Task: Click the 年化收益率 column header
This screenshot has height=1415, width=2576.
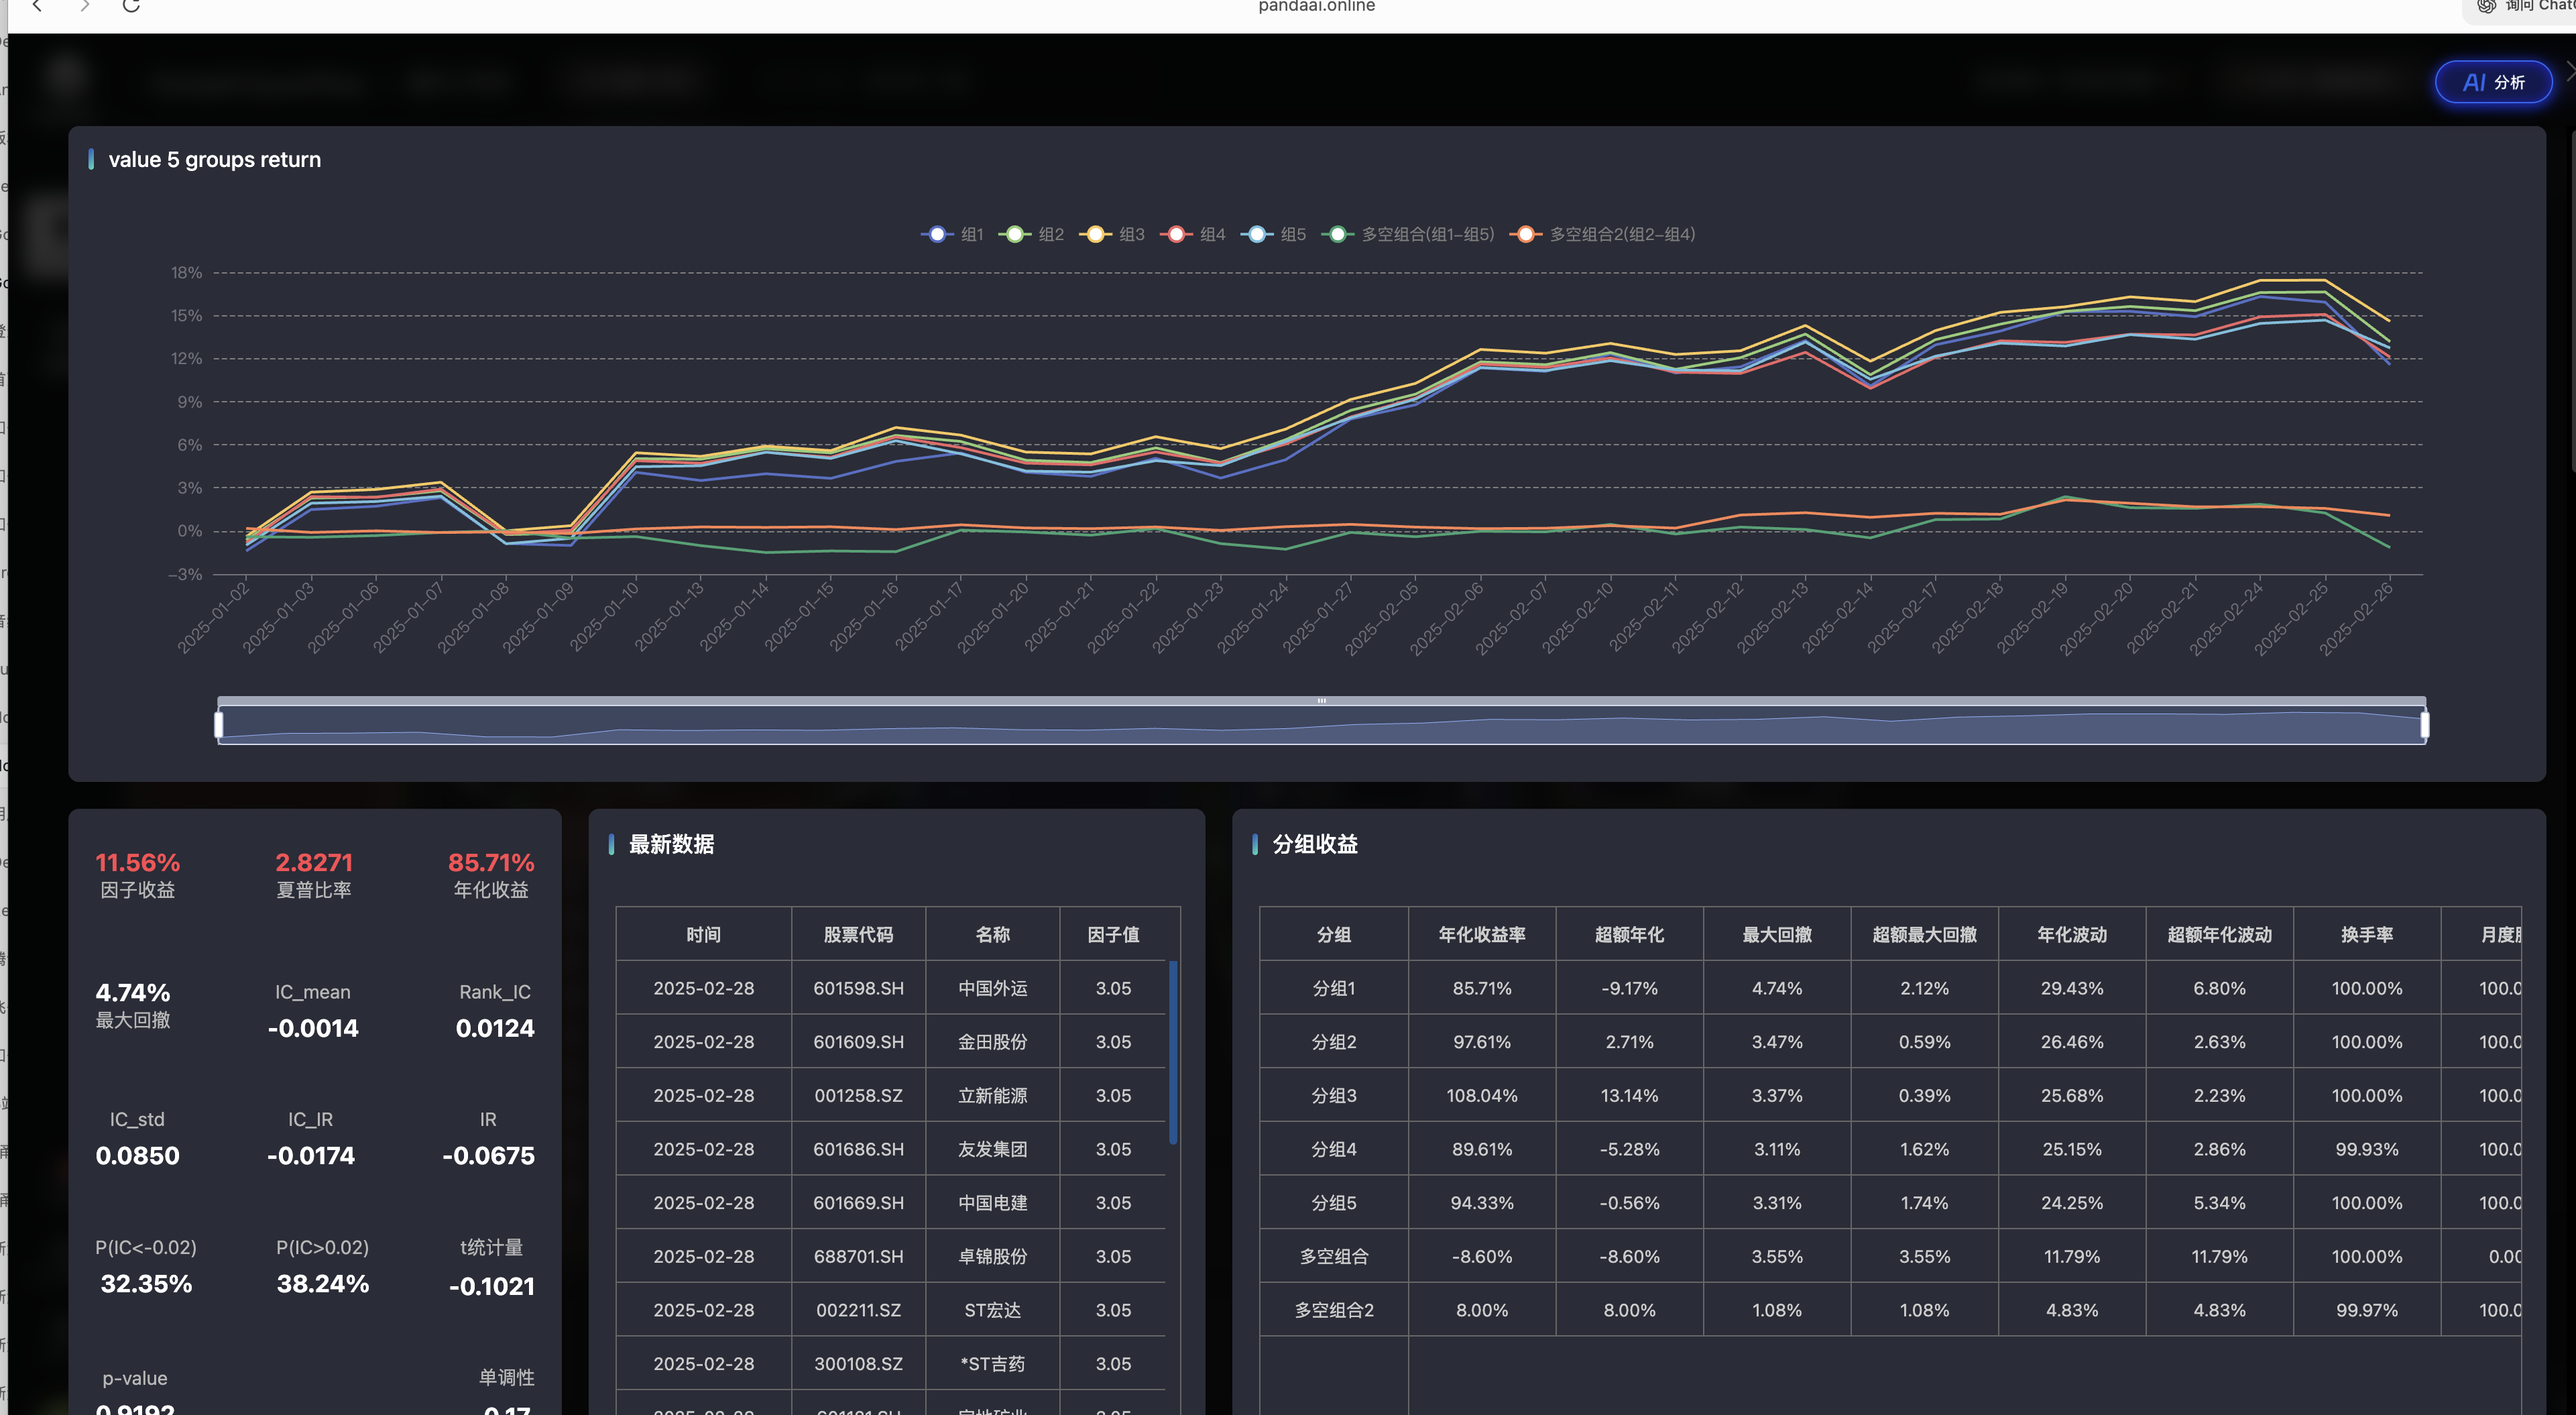Action: pyautogui.click(x=1481, y=934)
